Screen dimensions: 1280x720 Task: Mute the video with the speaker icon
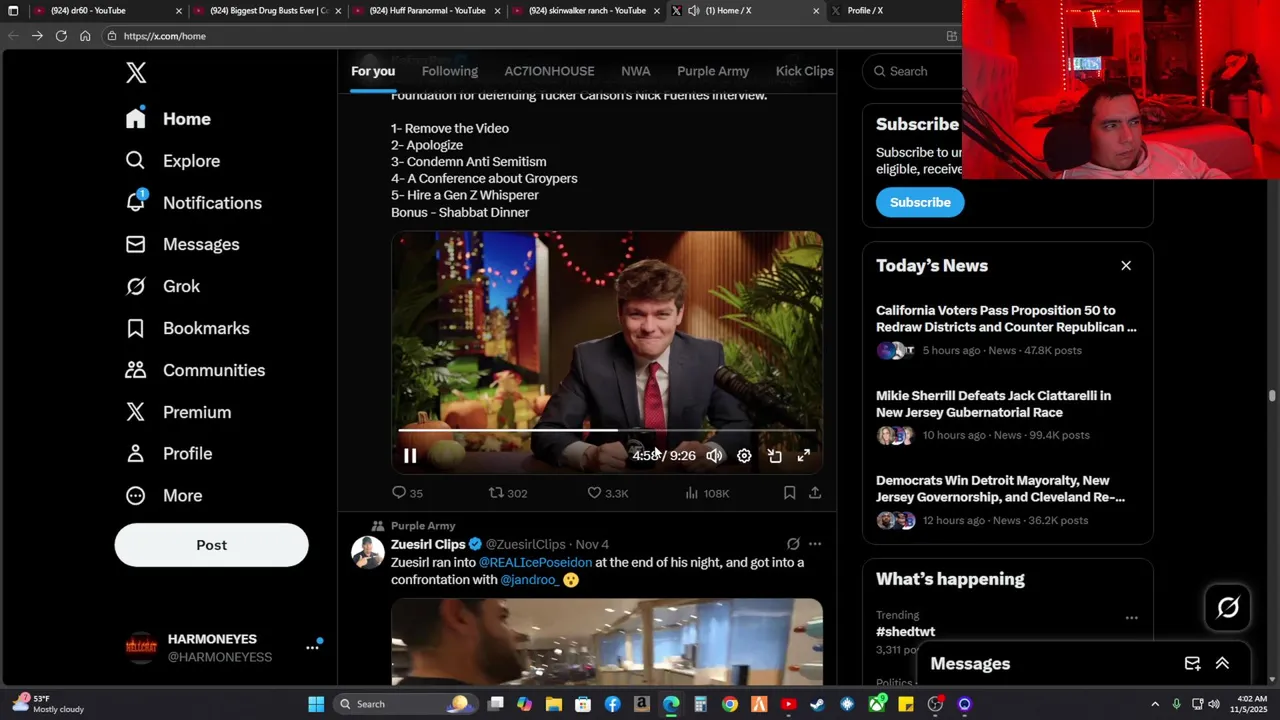pyautogui.click(x=714, y=456)
